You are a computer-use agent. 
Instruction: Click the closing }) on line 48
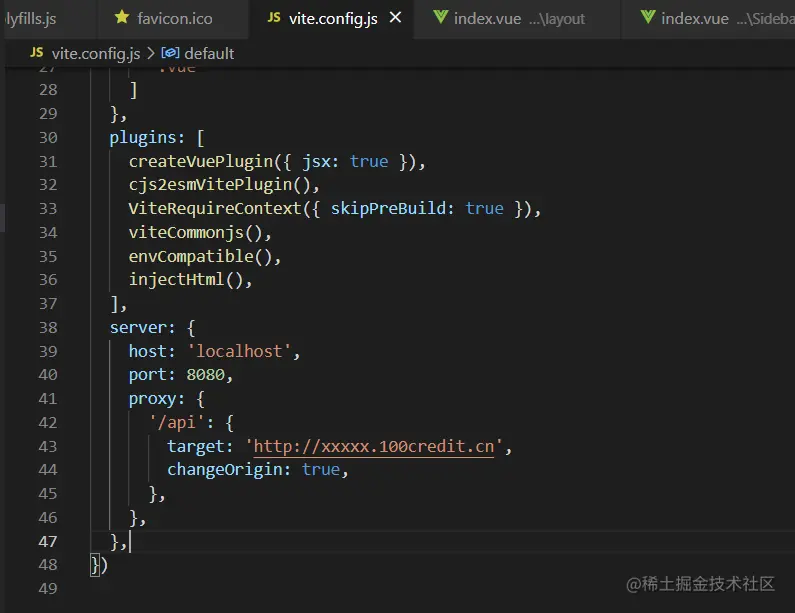[99, 565]
